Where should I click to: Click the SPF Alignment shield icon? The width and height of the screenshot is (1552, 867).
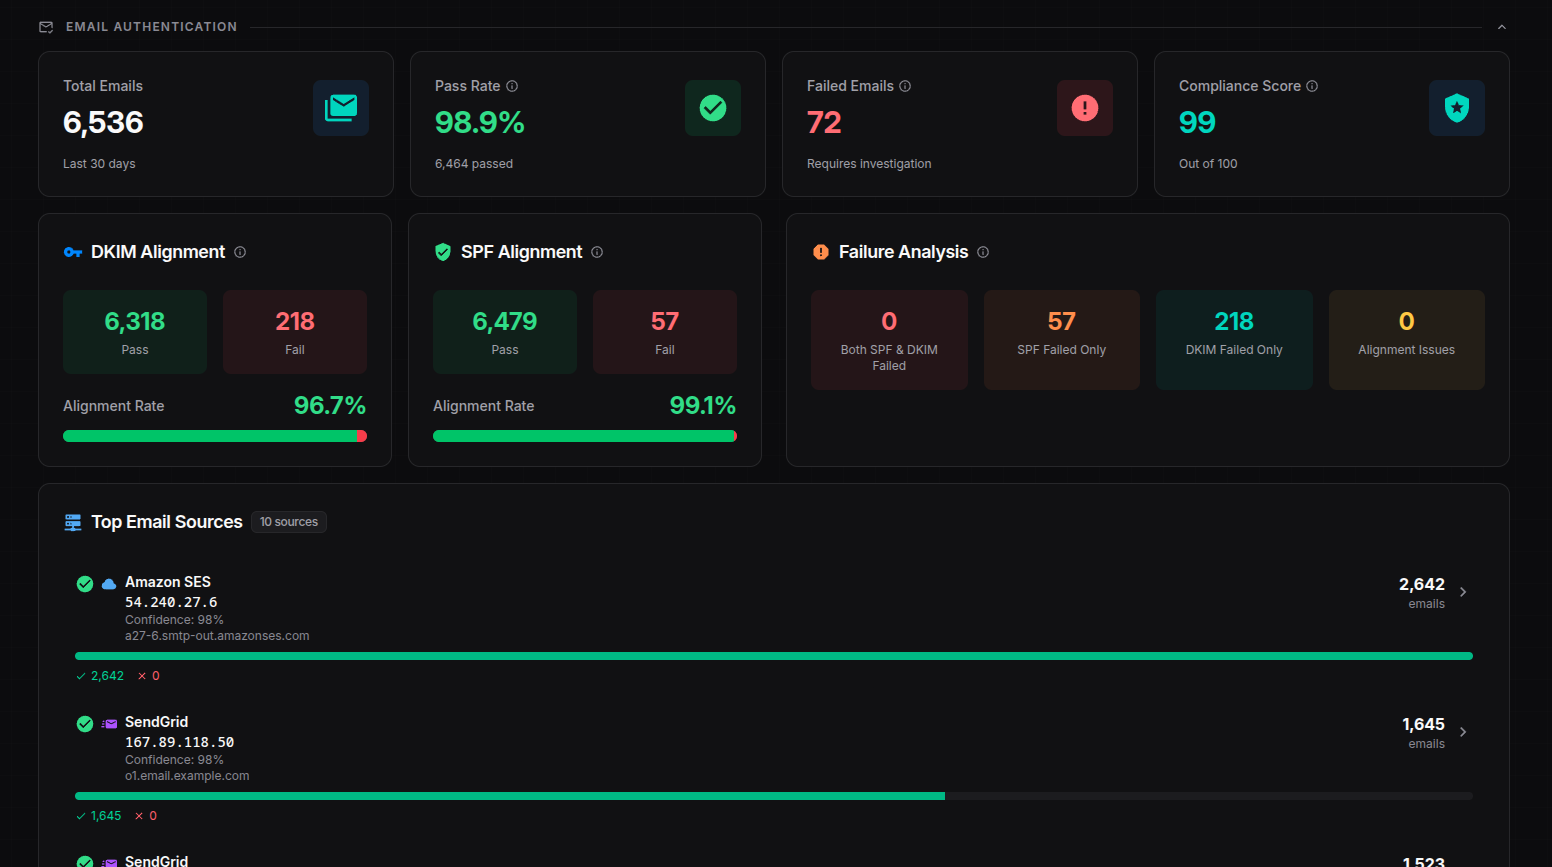pyautogui.click(x=443, y=252)
